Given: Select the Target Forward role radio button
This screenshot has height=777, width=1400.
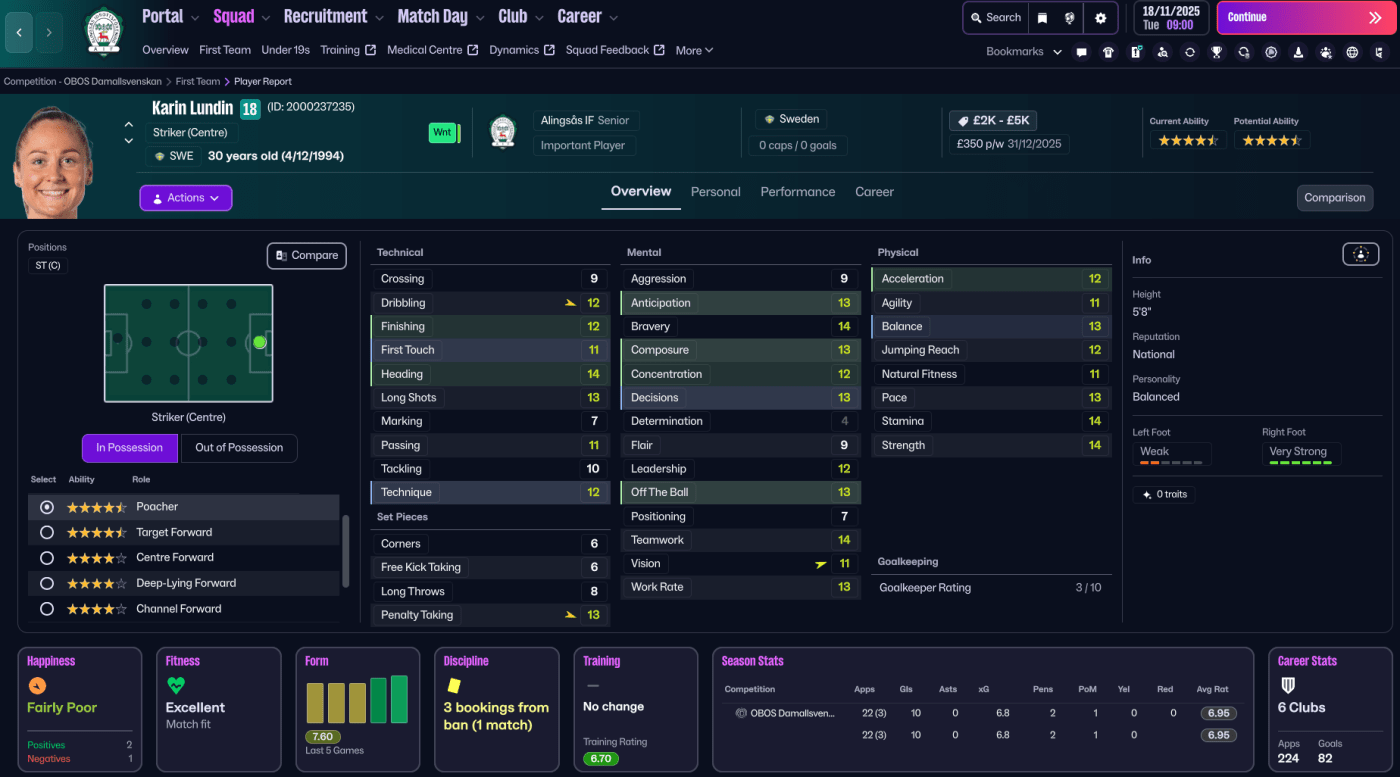Looking at the screenshot, I should (x=46, y=533).
